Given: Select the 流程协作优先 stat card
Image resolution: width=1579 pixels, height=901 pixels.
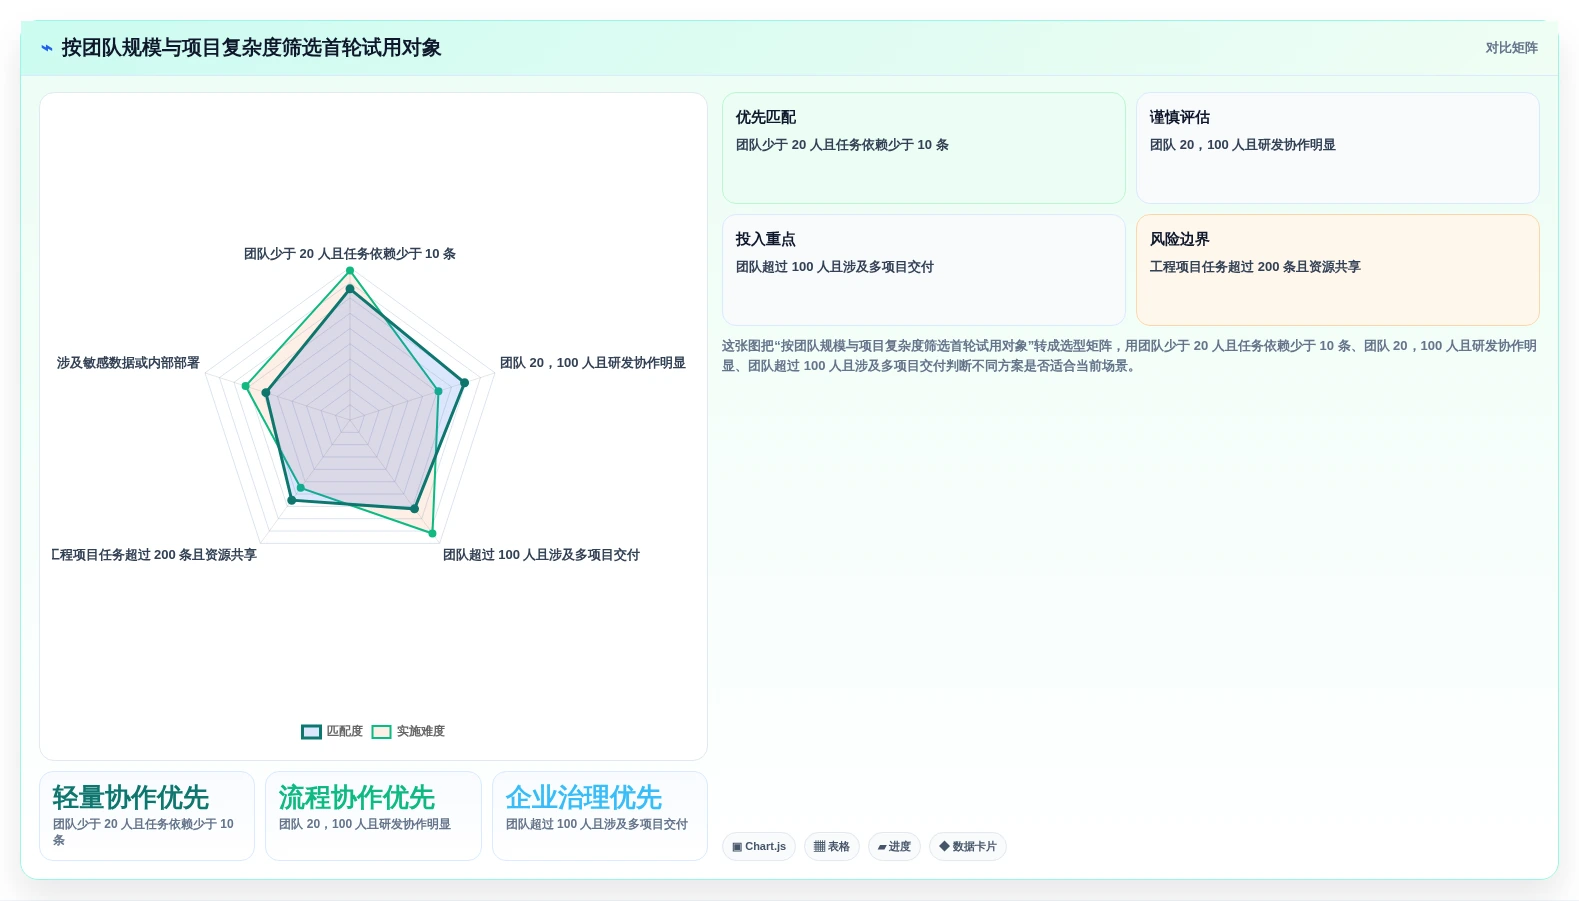Looking at the screenshot, I should [373, 816].
